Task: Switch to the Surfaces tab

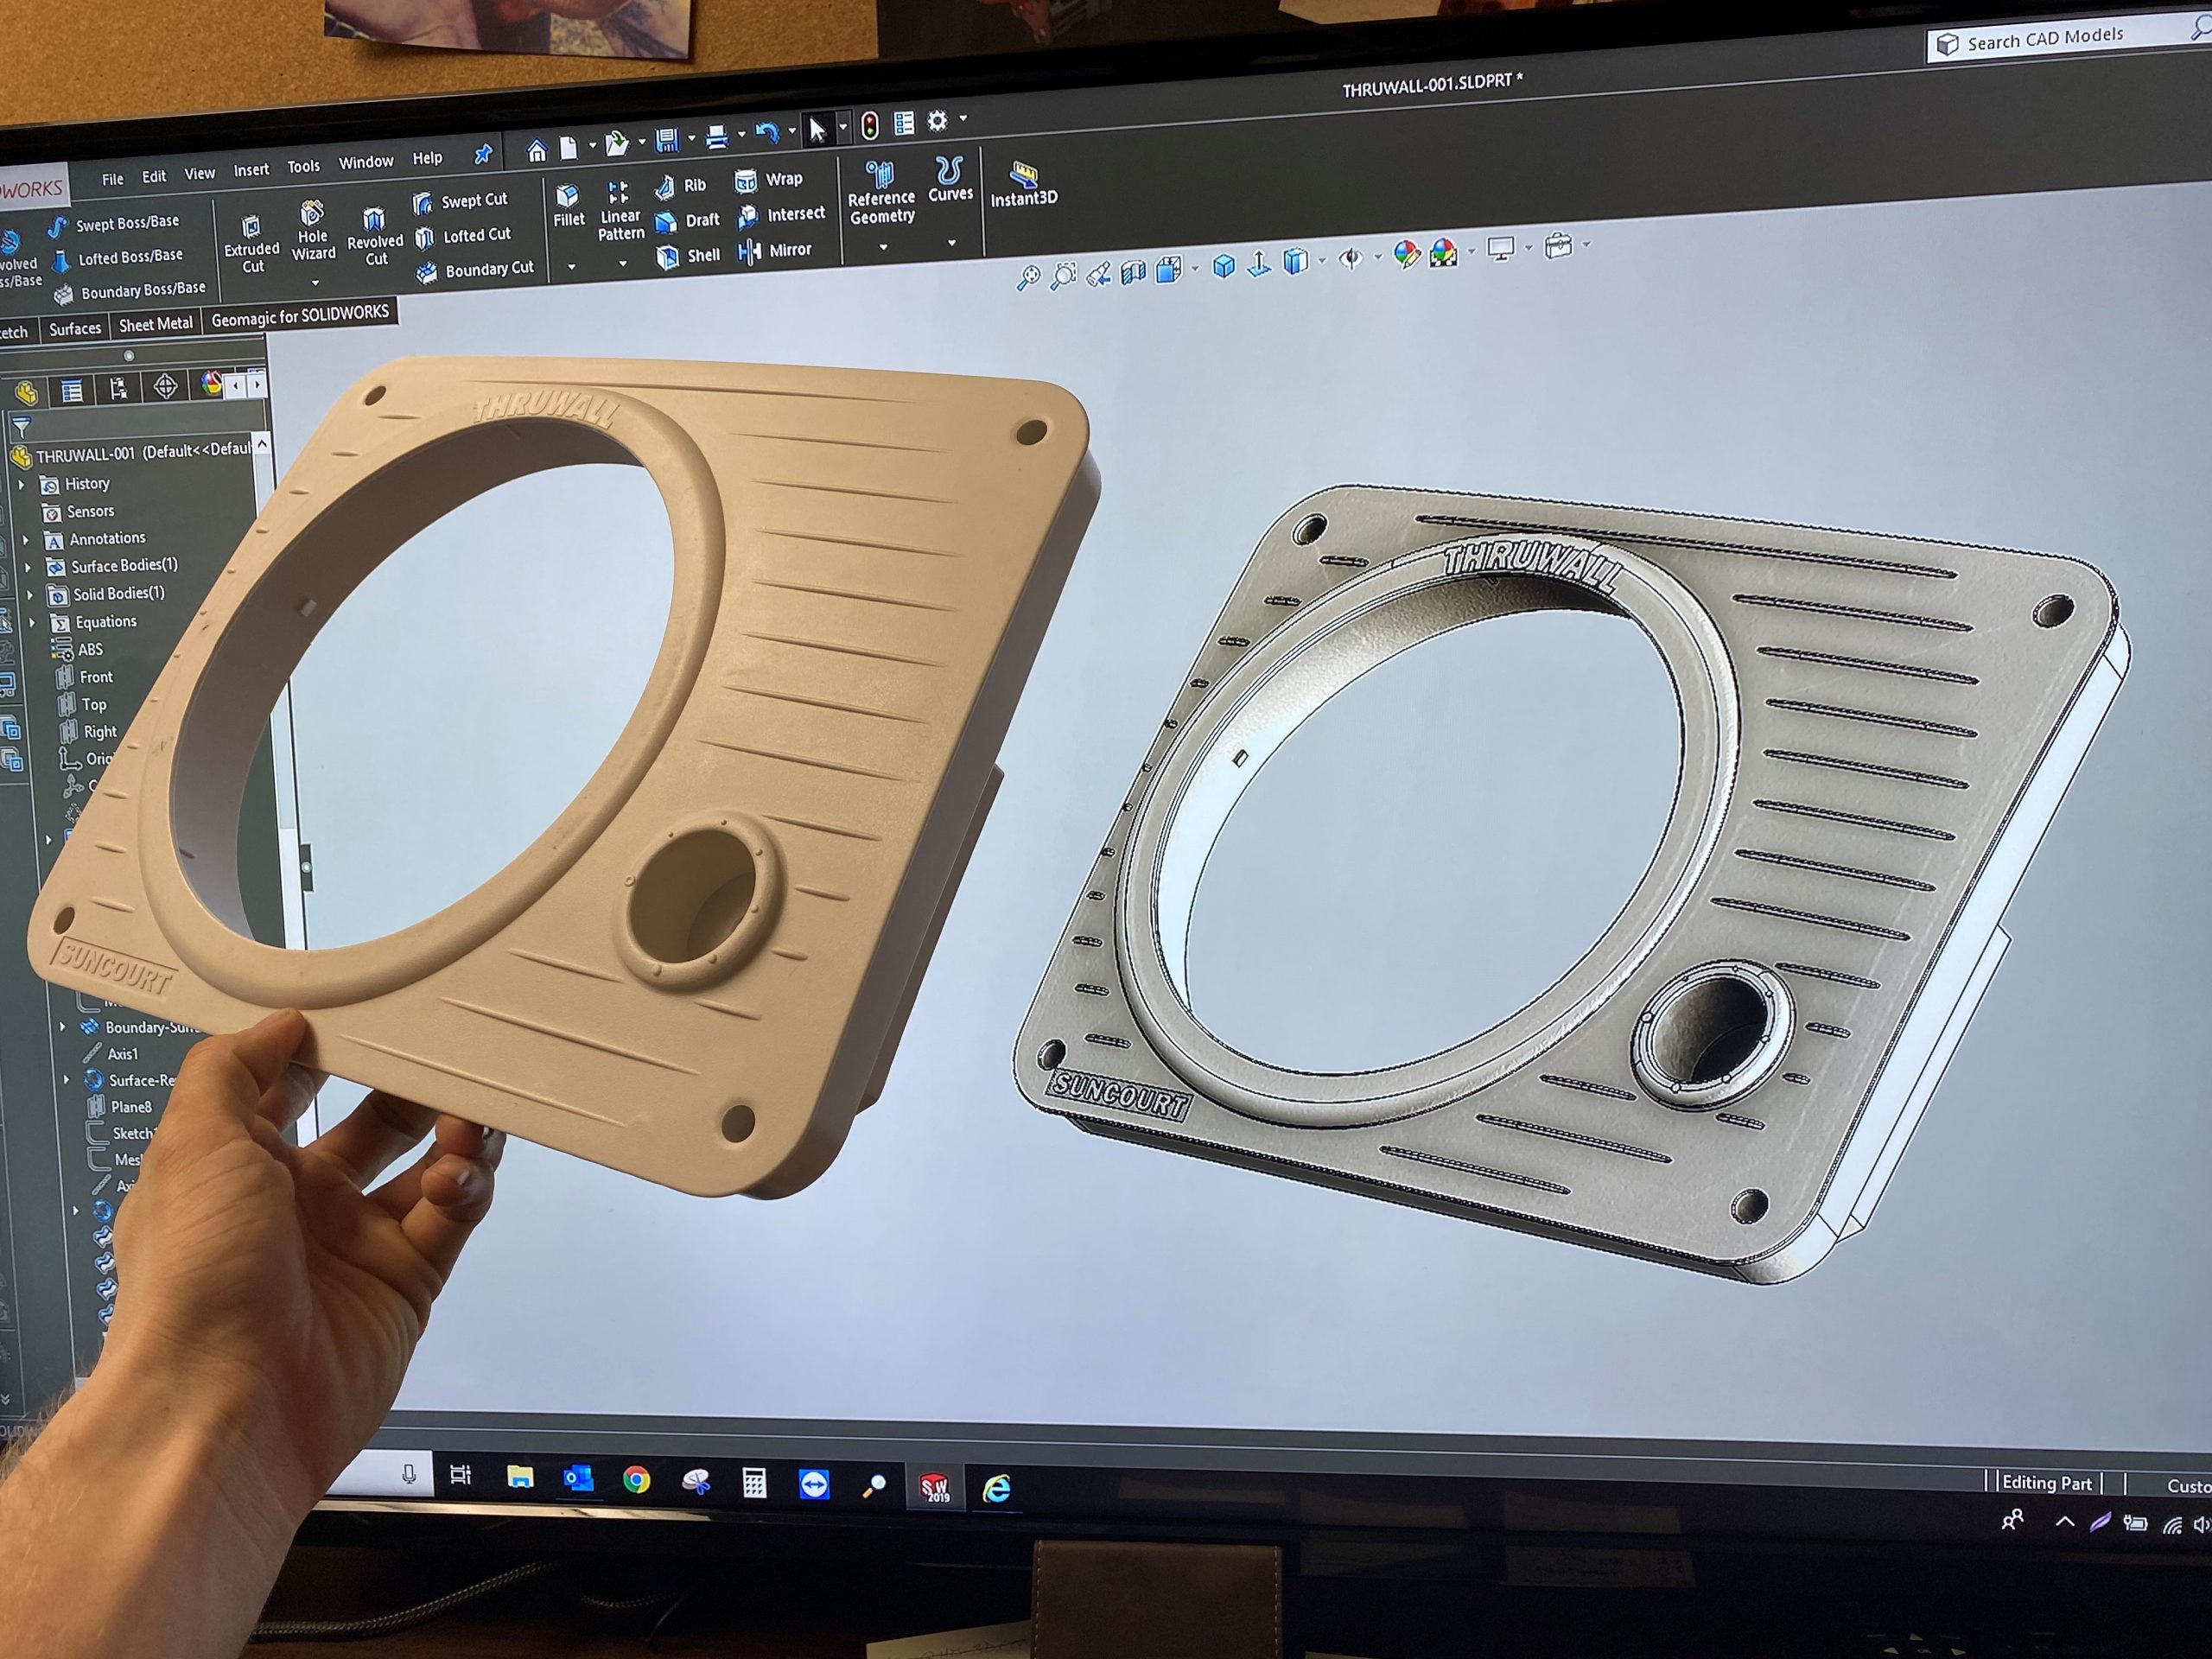Action: 75,329
